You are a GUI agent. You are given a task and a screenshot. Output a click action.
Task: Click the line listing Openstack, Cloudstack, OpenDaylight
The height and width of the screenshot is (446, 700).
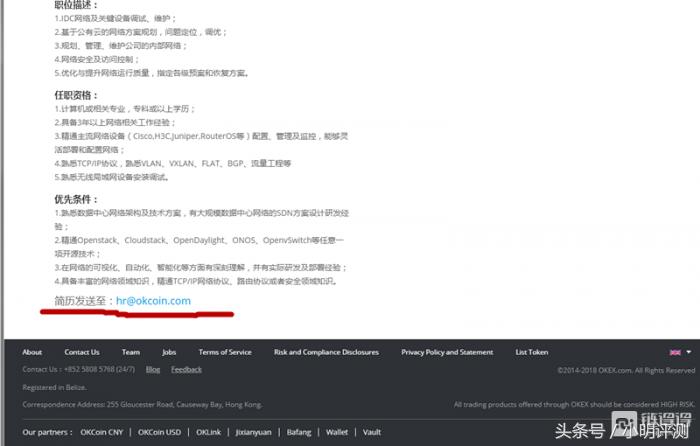click(199, 240)
